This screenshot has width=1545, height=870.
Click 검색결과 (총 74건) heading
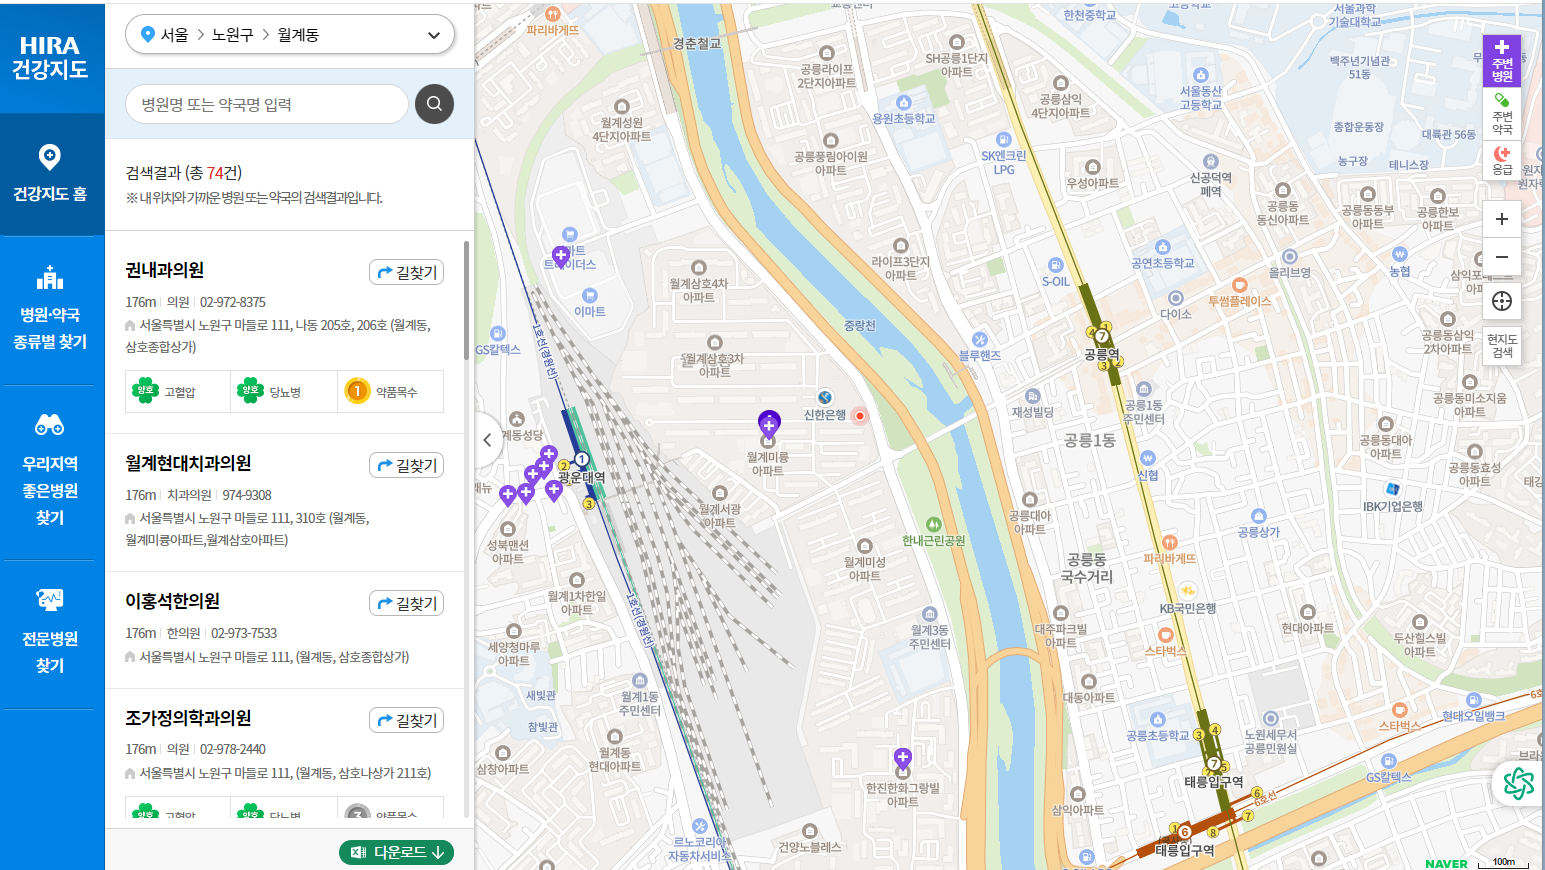[x=184, y=173]
